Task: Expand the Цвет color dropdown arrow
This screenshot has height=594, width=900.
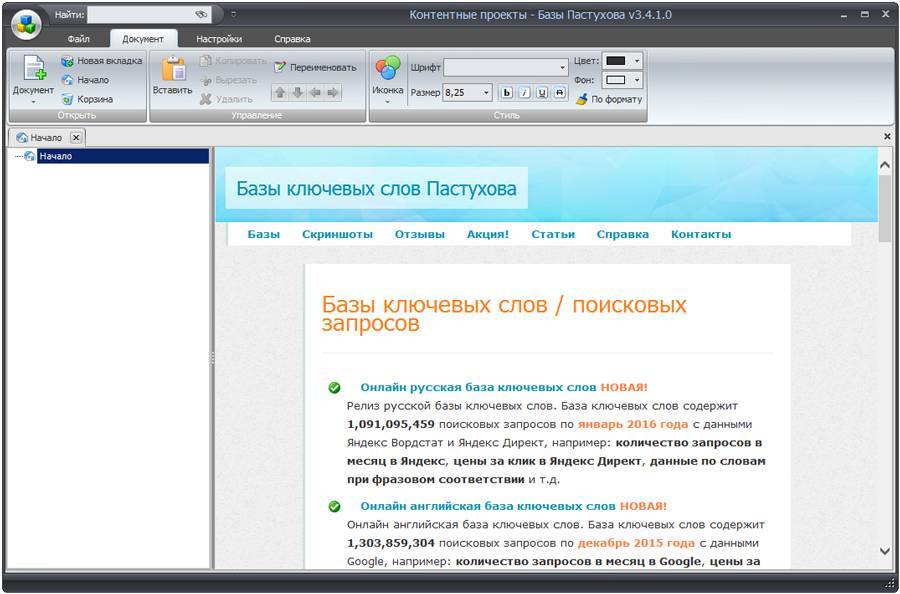Action: 637,61
